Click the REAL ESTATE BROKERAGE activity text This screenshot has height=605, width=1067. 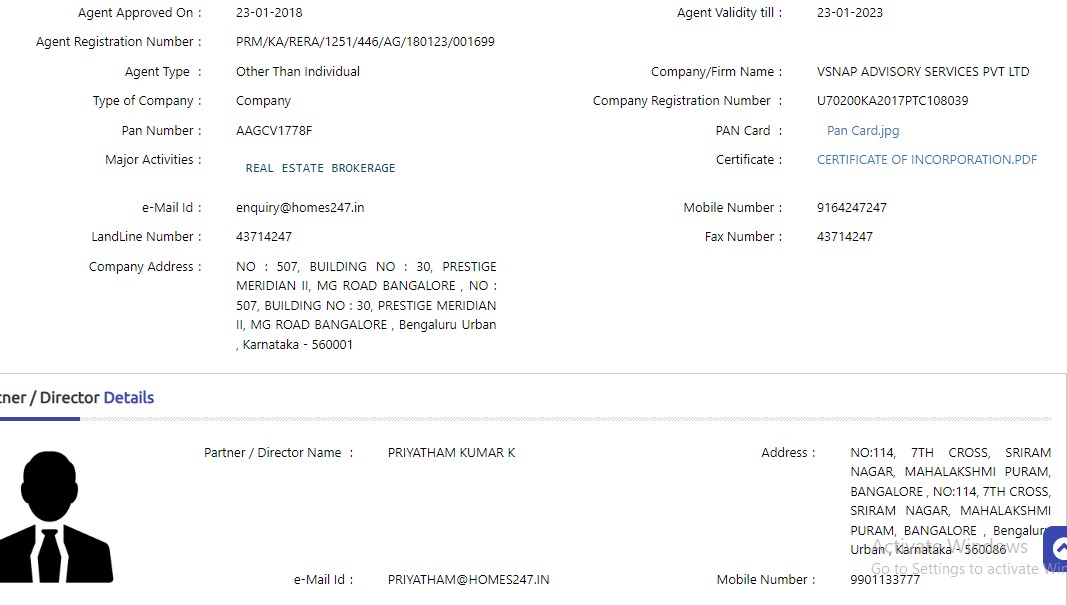(x=321, y=168)
